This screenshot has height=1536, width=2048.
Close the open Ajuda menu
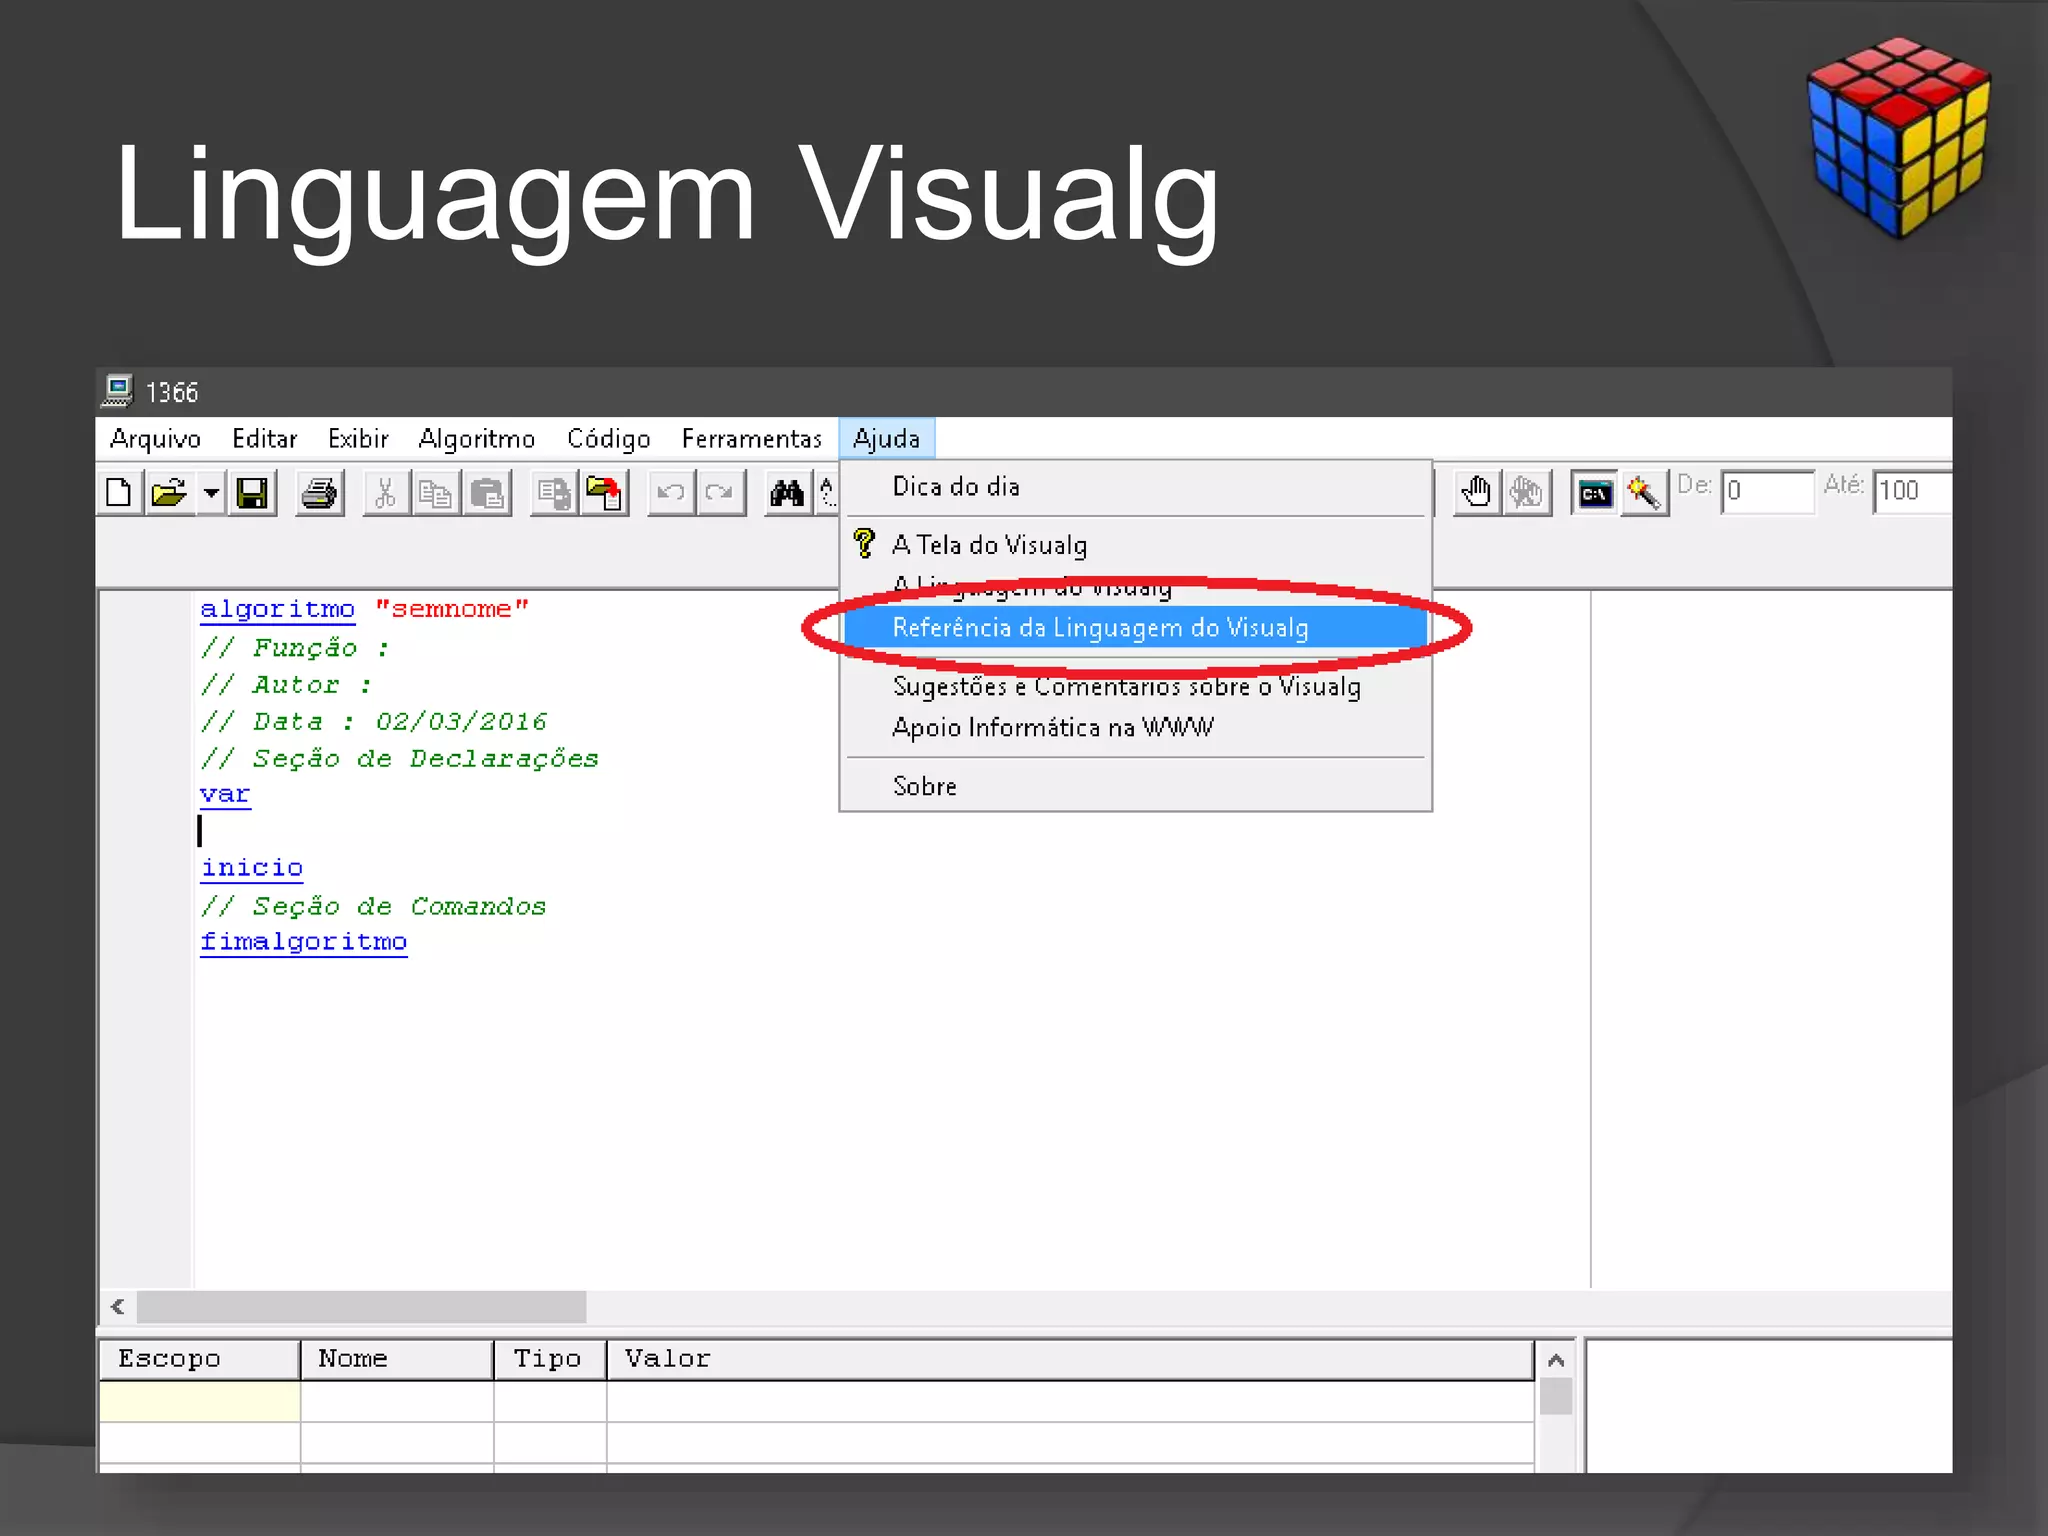pyautogui.click(x=886, y=439)
